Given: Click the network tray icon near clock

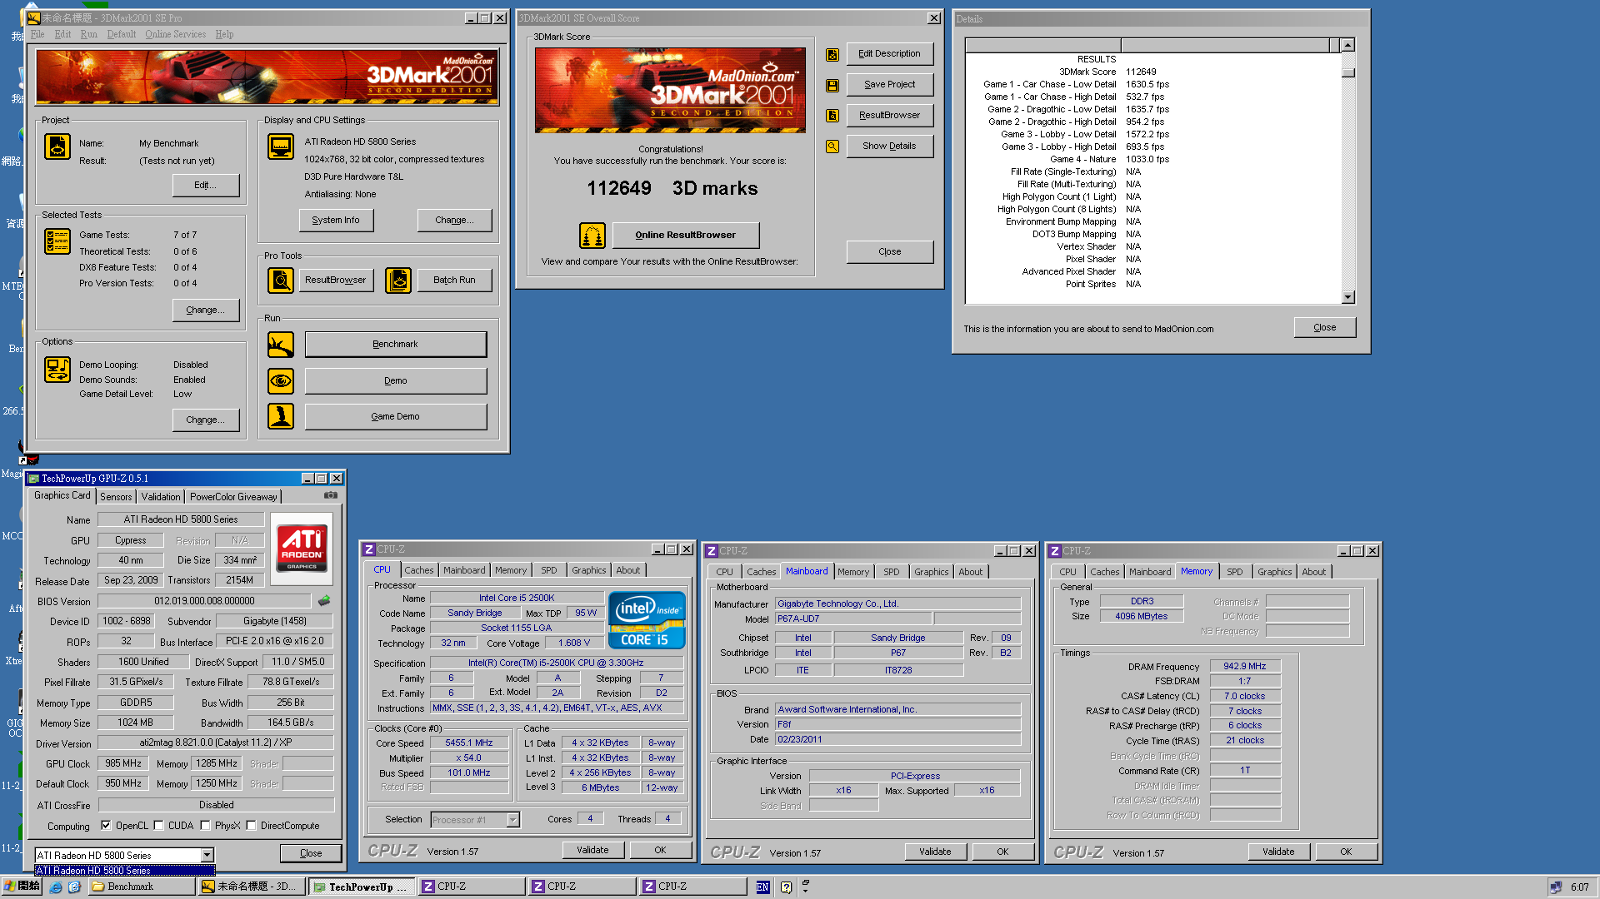Looking at the screenshot, I should (x=1556, y=887).
